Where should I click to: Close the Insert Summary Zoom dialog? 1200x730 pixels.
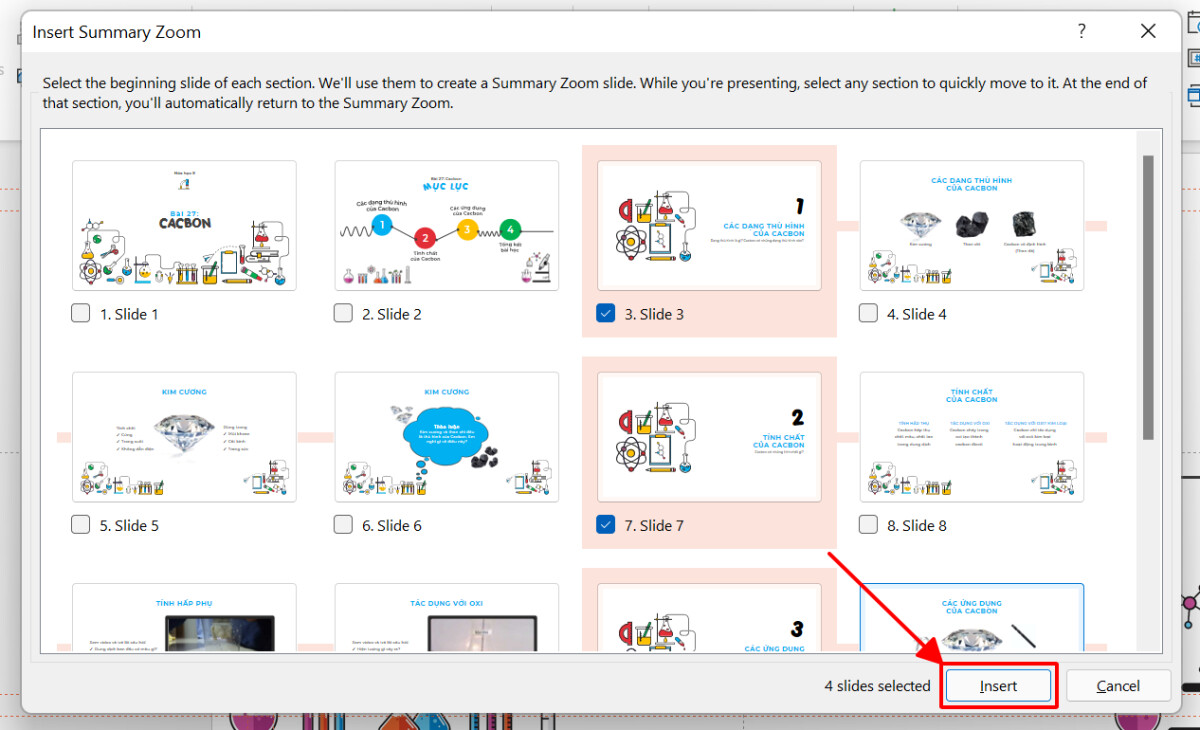(x=1147, y=31)
